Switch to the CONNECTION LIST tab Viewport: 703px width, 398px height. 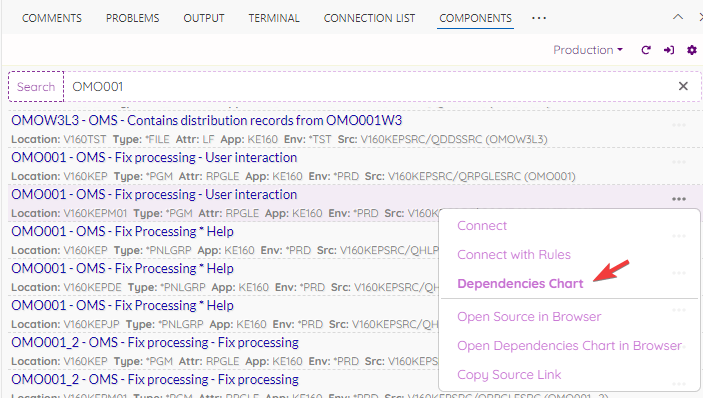click(369, 18)
